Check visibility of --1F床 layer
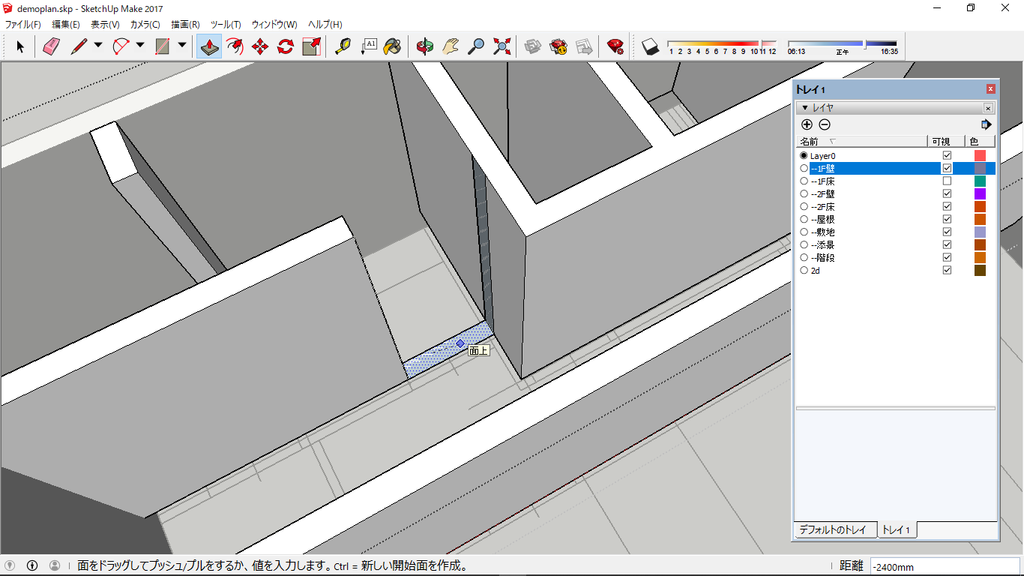1024x576 pixels. [x=947, y=181]
